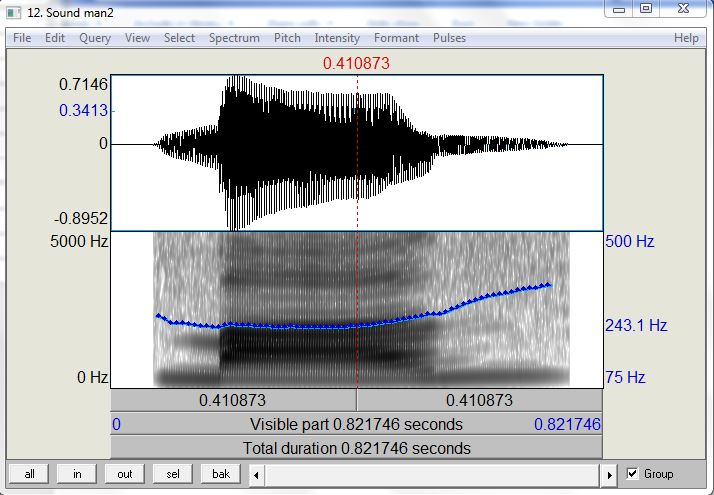Toggle the Group checkbox
Screen dimensions: 714x495
pyautogui.click(x=632, y=474)
